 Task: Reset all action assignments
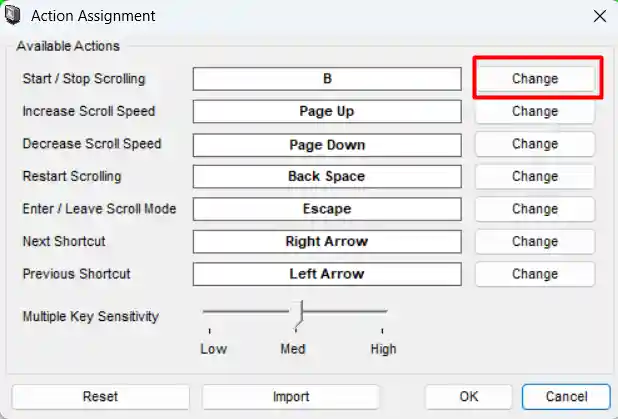tap(100, 396)
